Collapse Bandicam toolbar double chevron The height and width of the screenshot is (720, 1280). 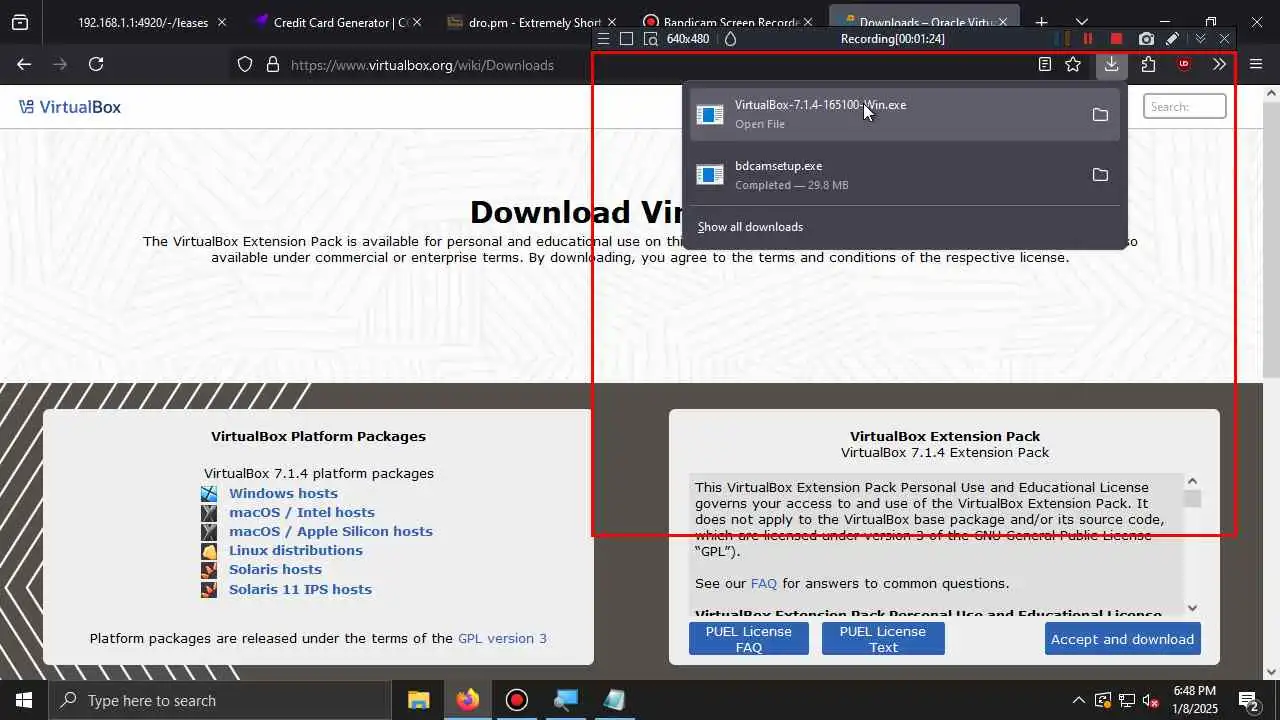[1200, 39]
